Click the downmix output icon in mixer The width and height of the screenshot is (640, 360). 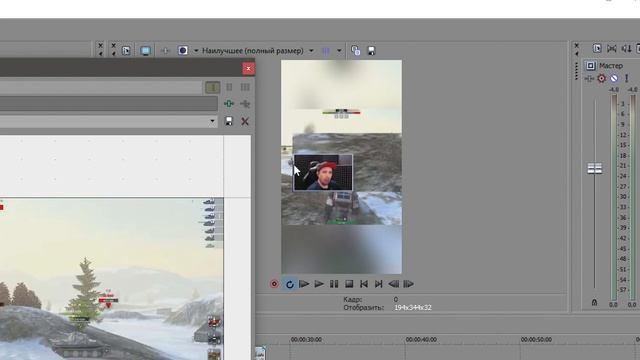point(611,49)
